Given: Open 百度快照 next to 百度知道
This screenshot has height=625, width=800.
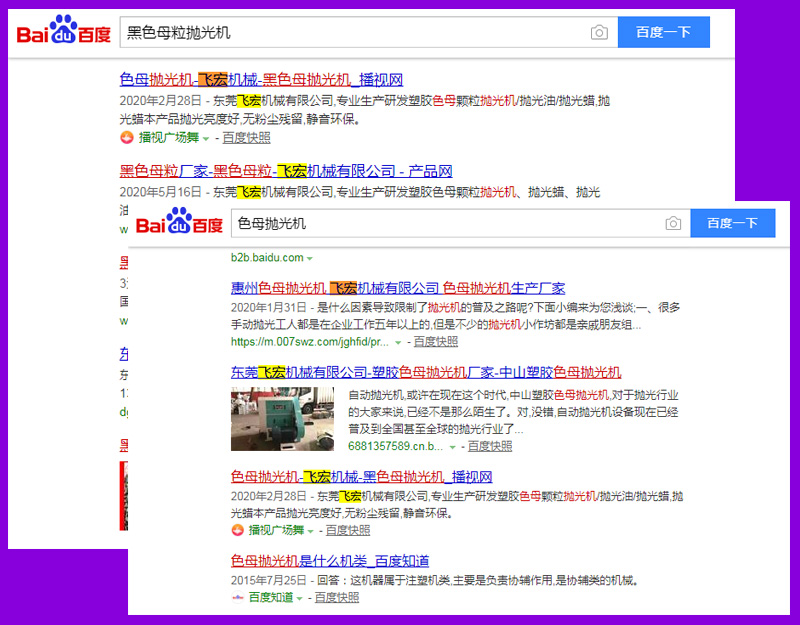Looking at the screenshot, I should pos(337,597).
